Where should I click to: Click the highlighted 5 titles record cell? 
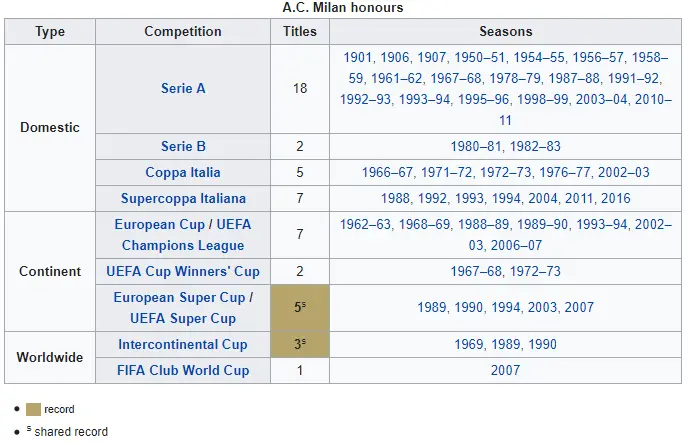299,308
